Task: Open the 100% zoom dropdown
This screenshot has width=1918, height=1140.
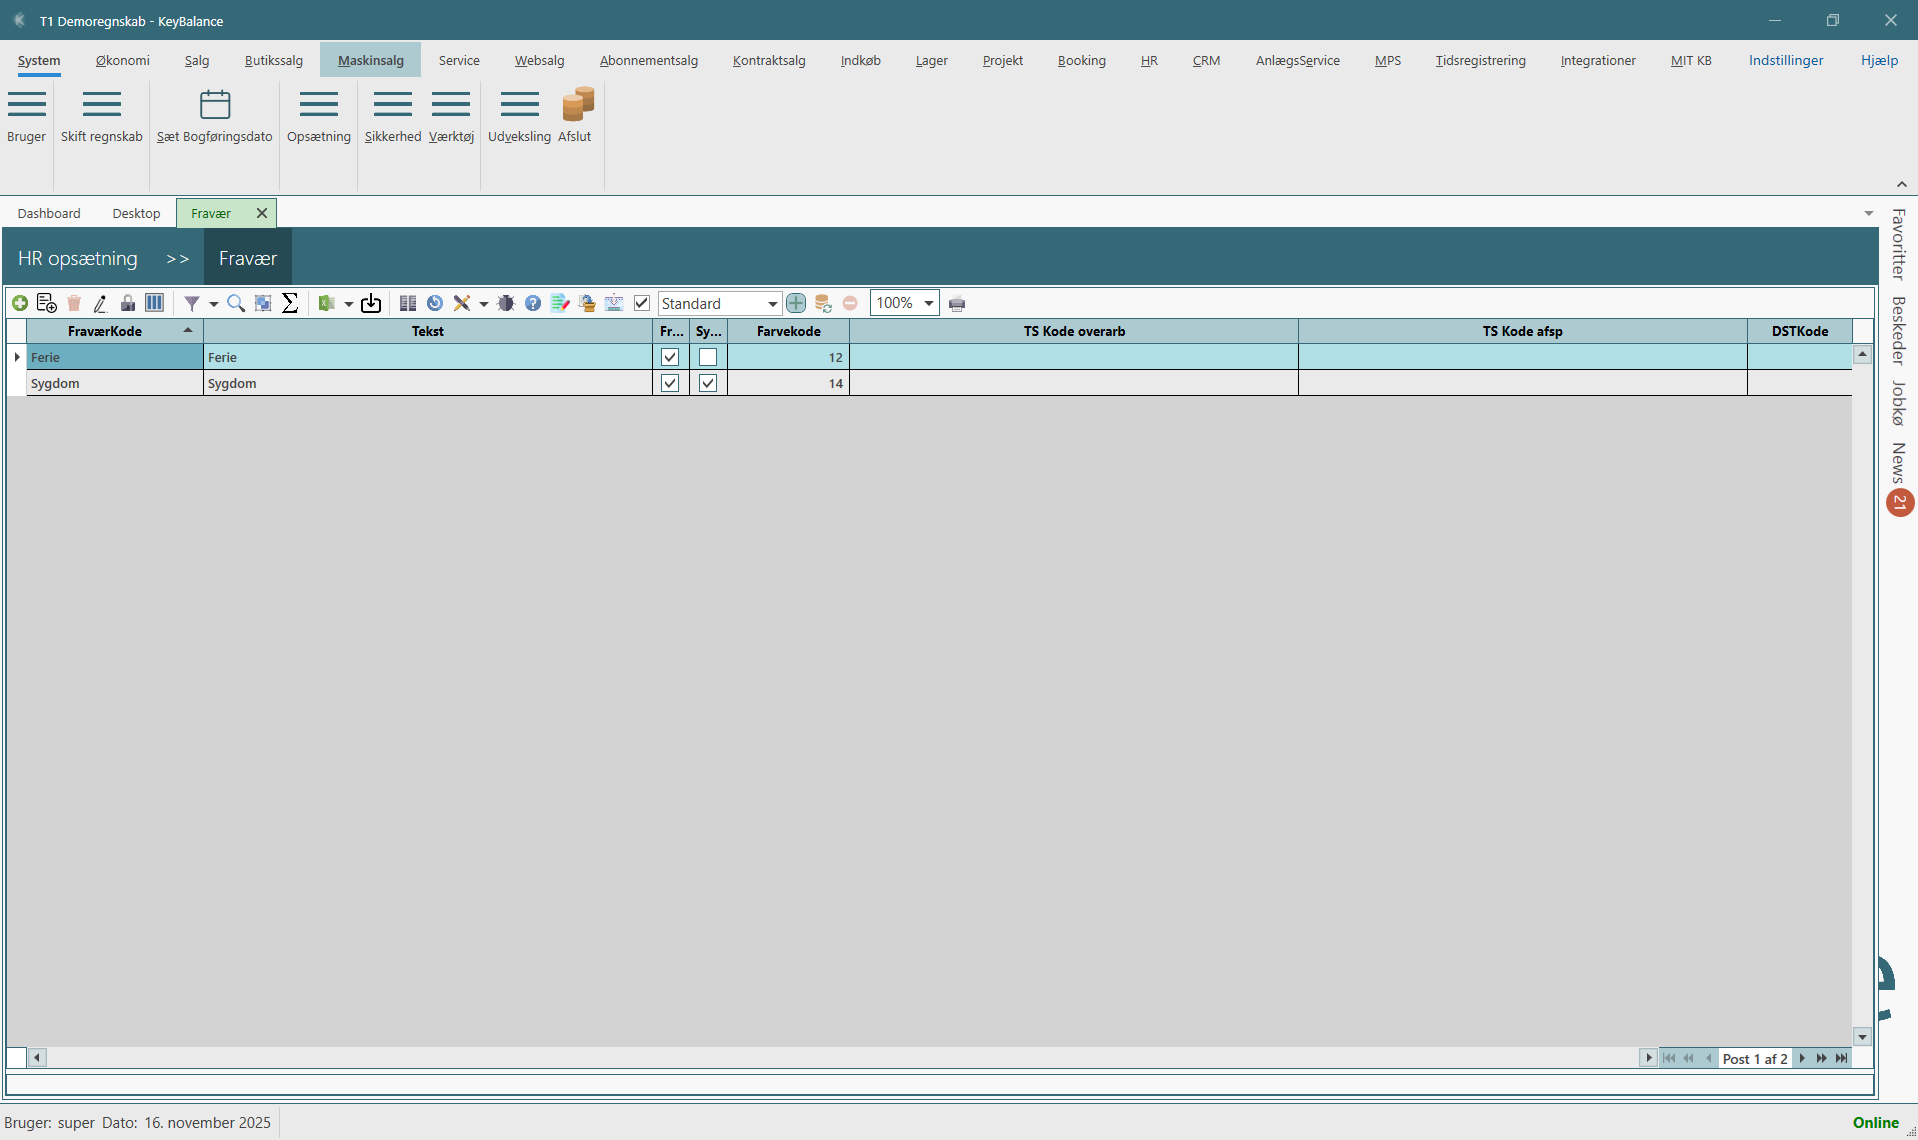Action: 928,303
